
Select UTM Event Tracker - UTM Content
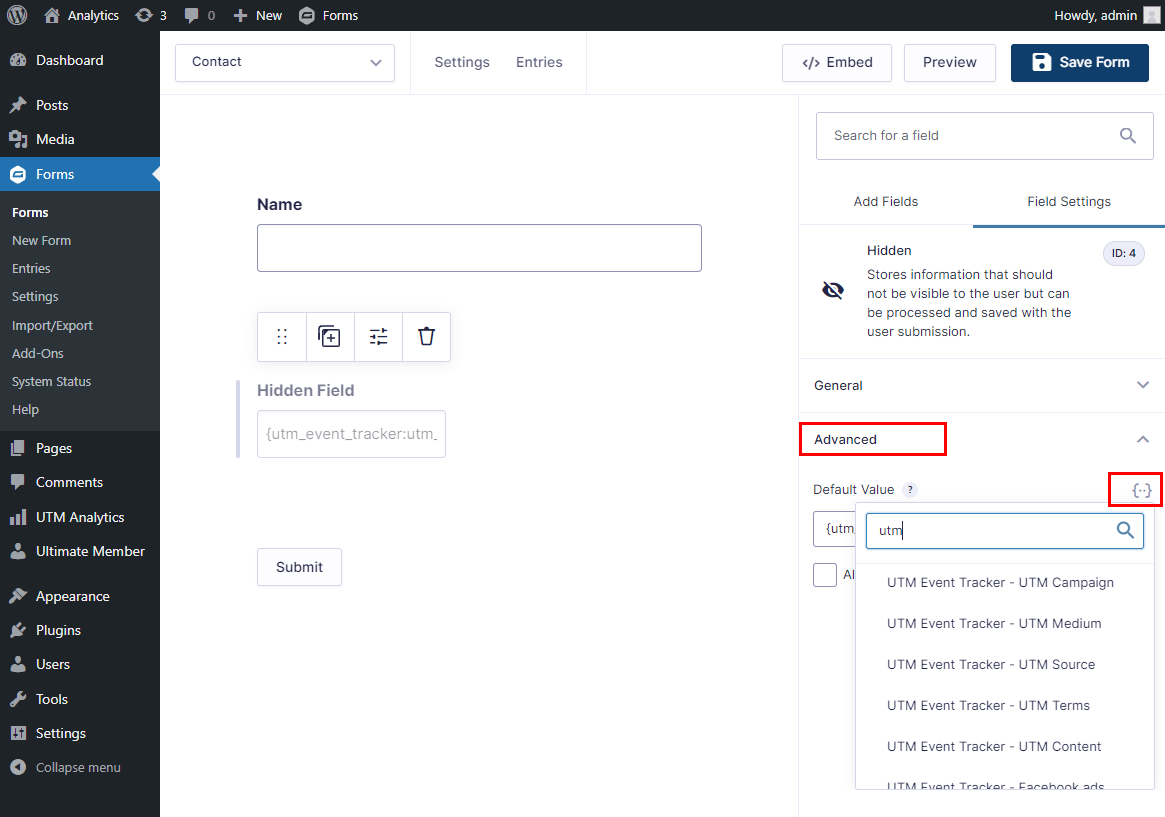click(994, 746)
